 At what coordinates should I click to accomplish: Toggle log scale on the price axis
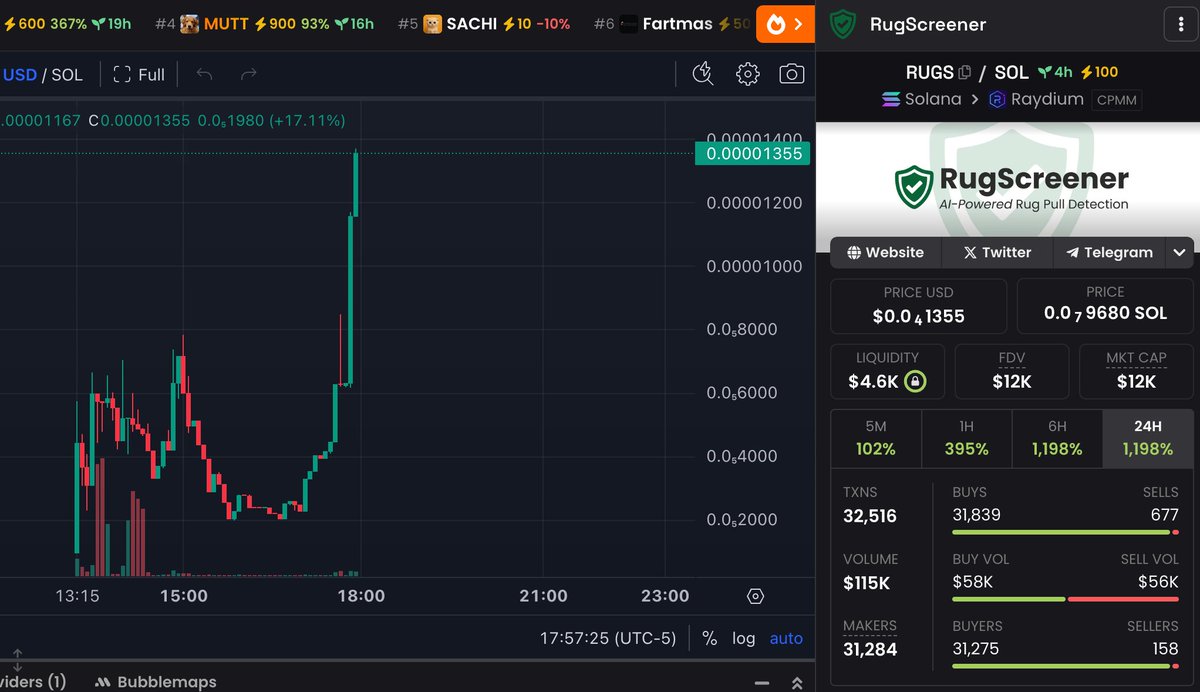click(x=743, y=638)
